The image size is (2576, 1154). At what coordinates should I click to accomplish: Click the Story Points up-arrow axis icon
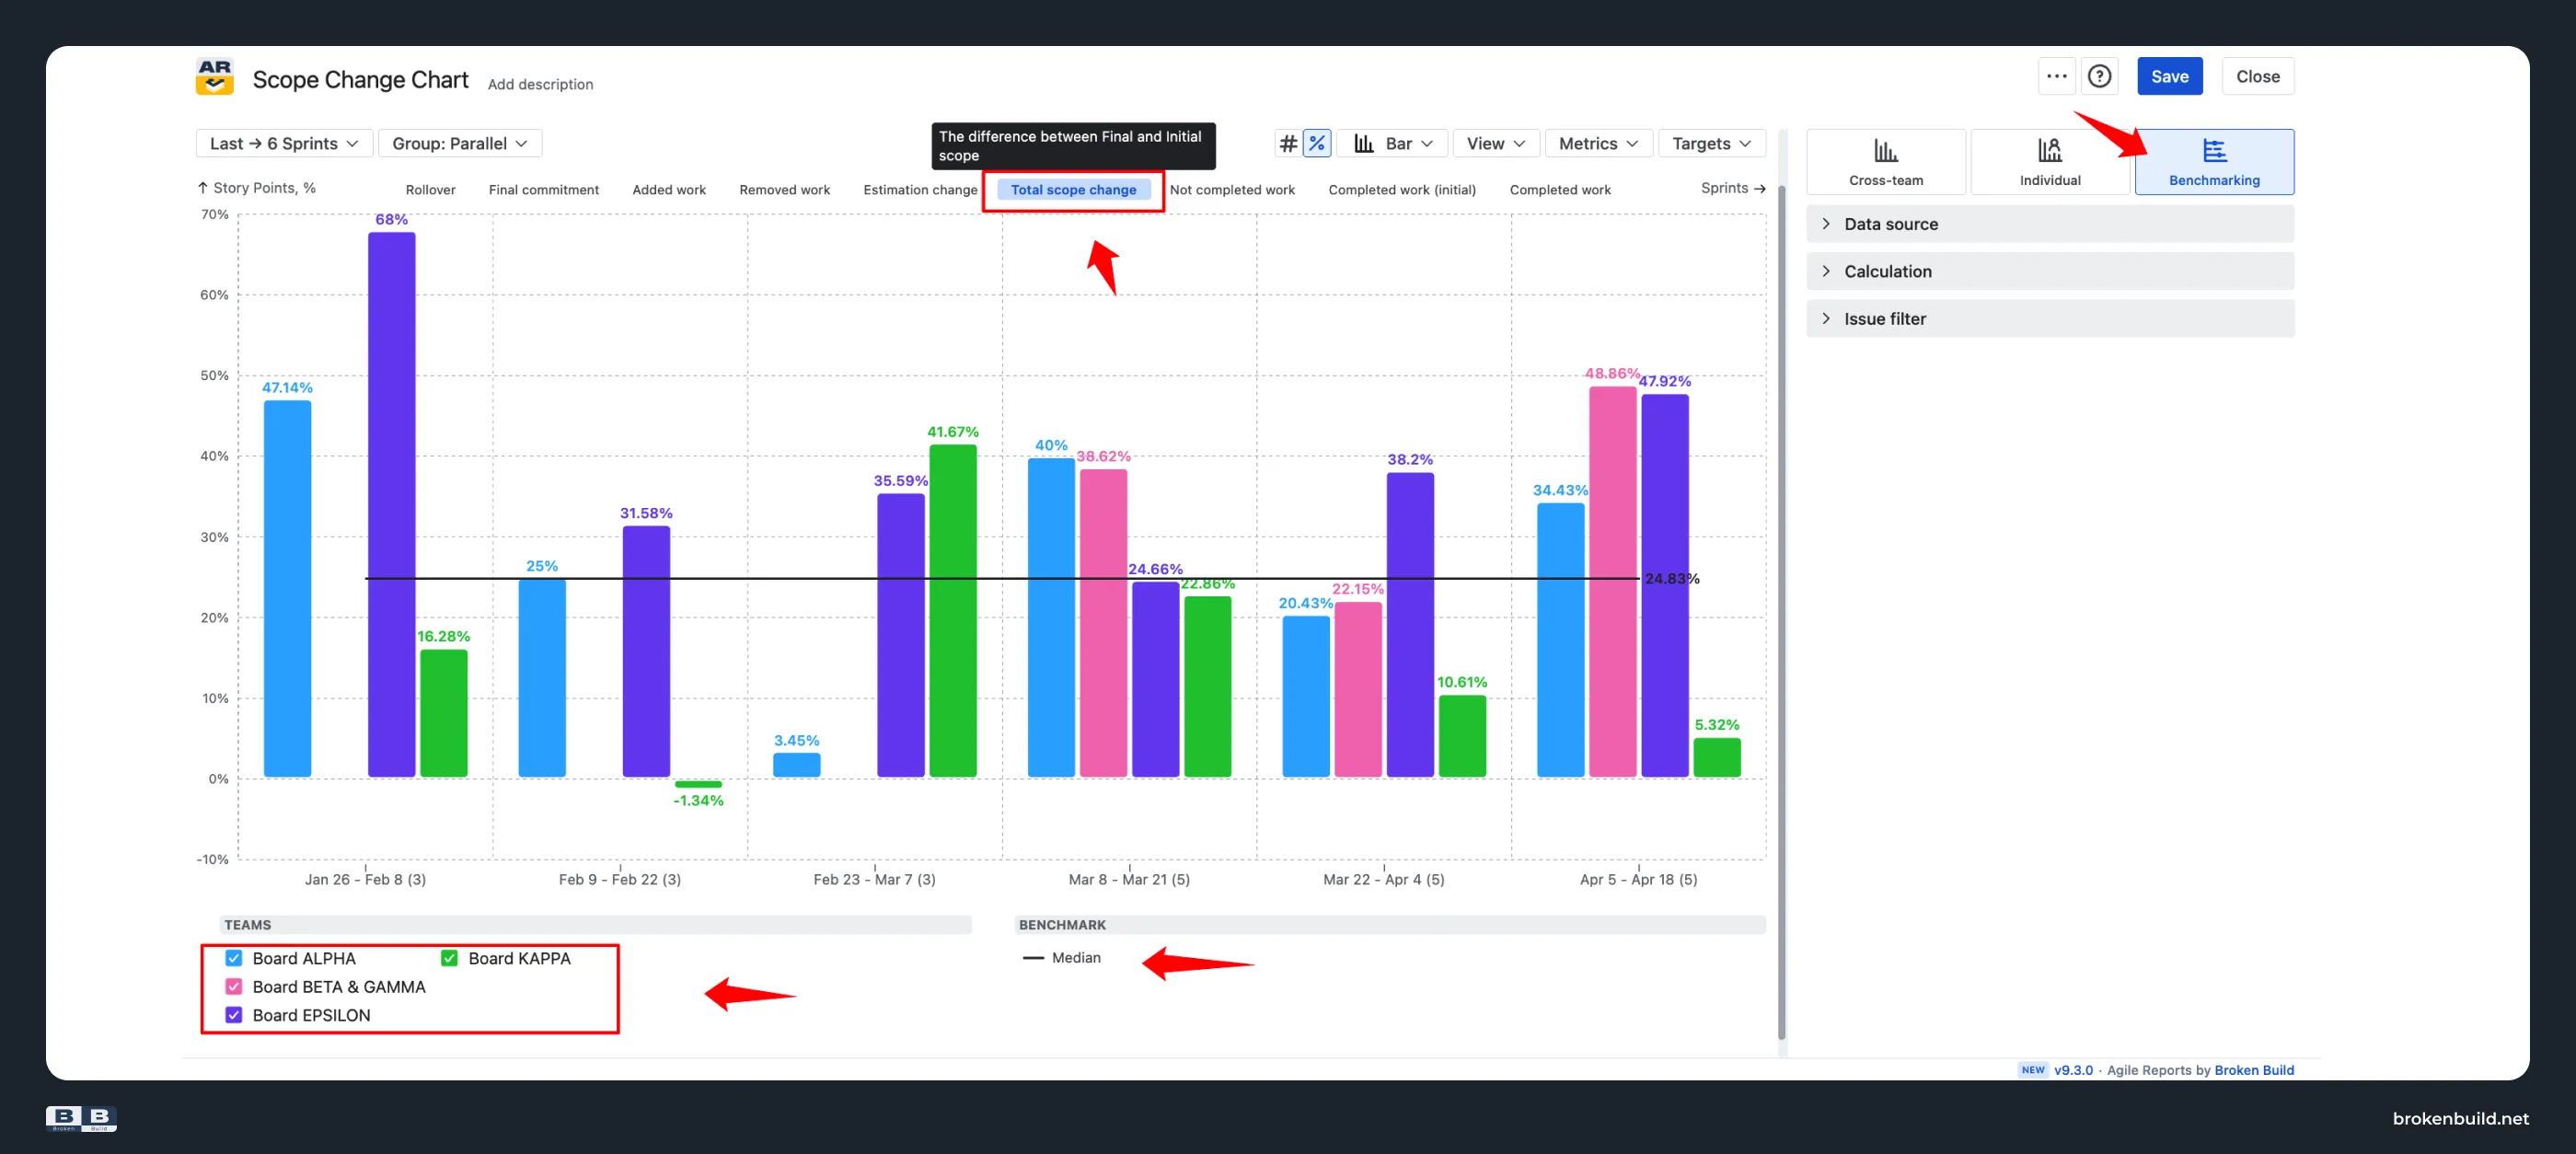point(202,187)
